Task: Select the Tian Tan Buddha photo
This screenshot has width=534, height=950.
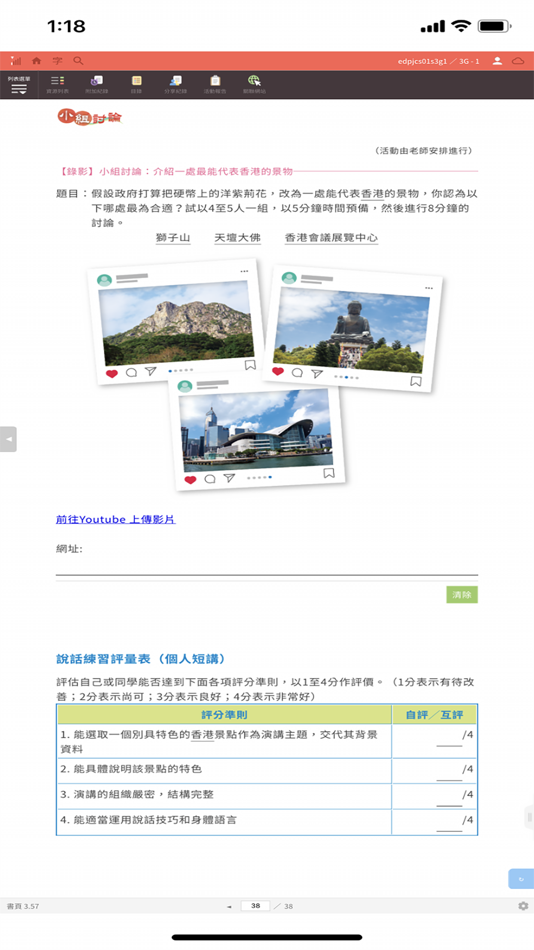Action: [x=351, y=330]
